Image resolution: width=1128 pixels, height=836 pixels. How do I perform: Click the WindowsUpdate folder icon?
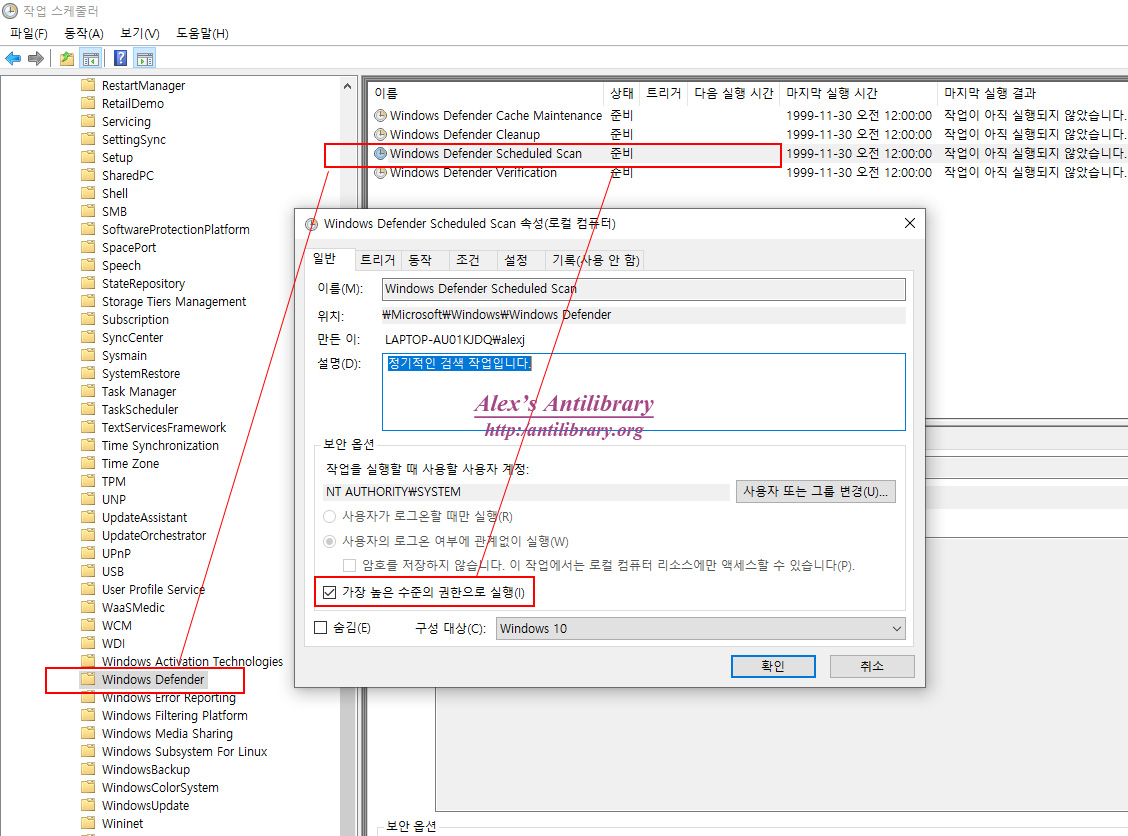coord(88,805)
